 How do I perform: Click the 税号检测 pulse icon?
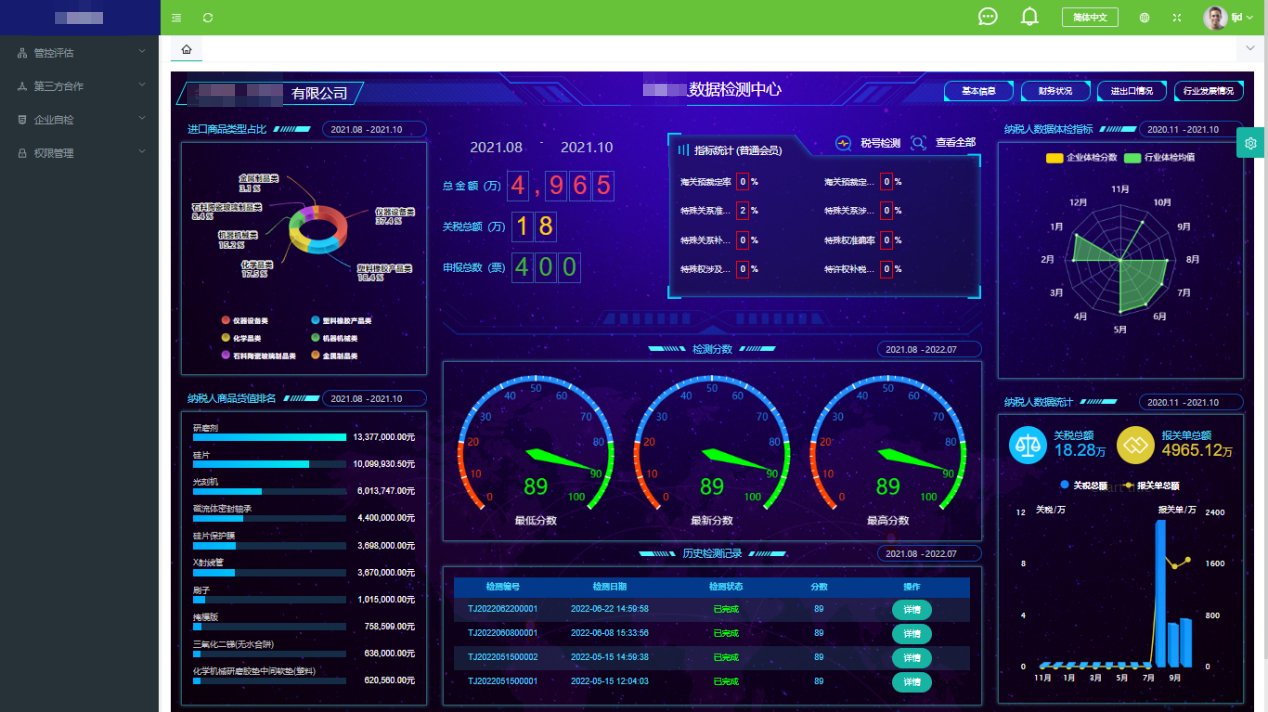(843, 143)
